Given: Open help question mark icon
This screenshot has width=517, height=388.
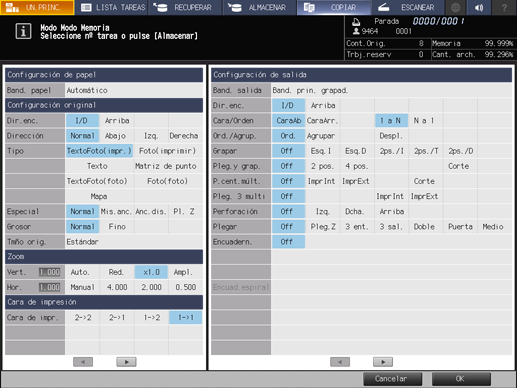Looking at the screenshot, I should pos(504,7).
